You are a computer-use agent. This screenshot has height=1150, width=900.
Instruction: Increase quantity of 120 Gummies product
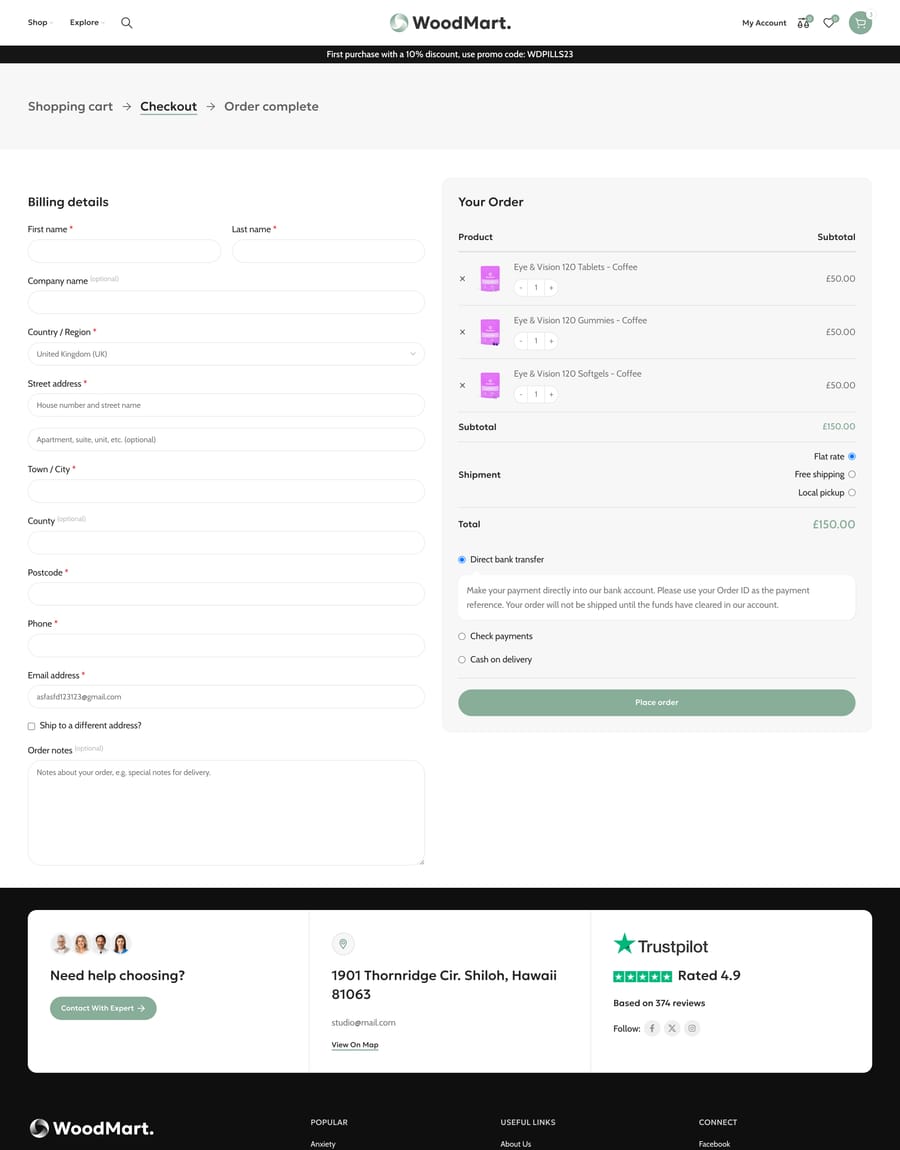(x=551, y=341)
